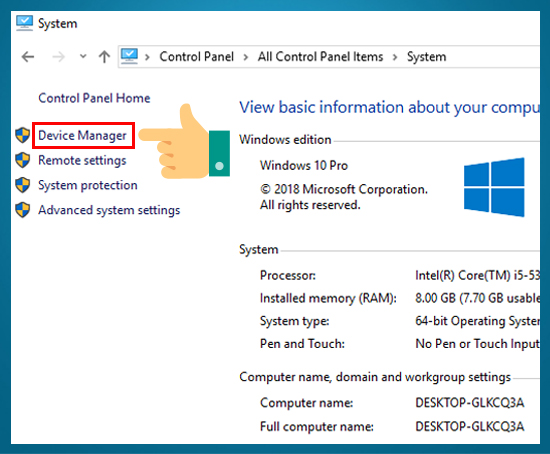
Task: Open the Remote settings link
Action: [x=82, y=160]
